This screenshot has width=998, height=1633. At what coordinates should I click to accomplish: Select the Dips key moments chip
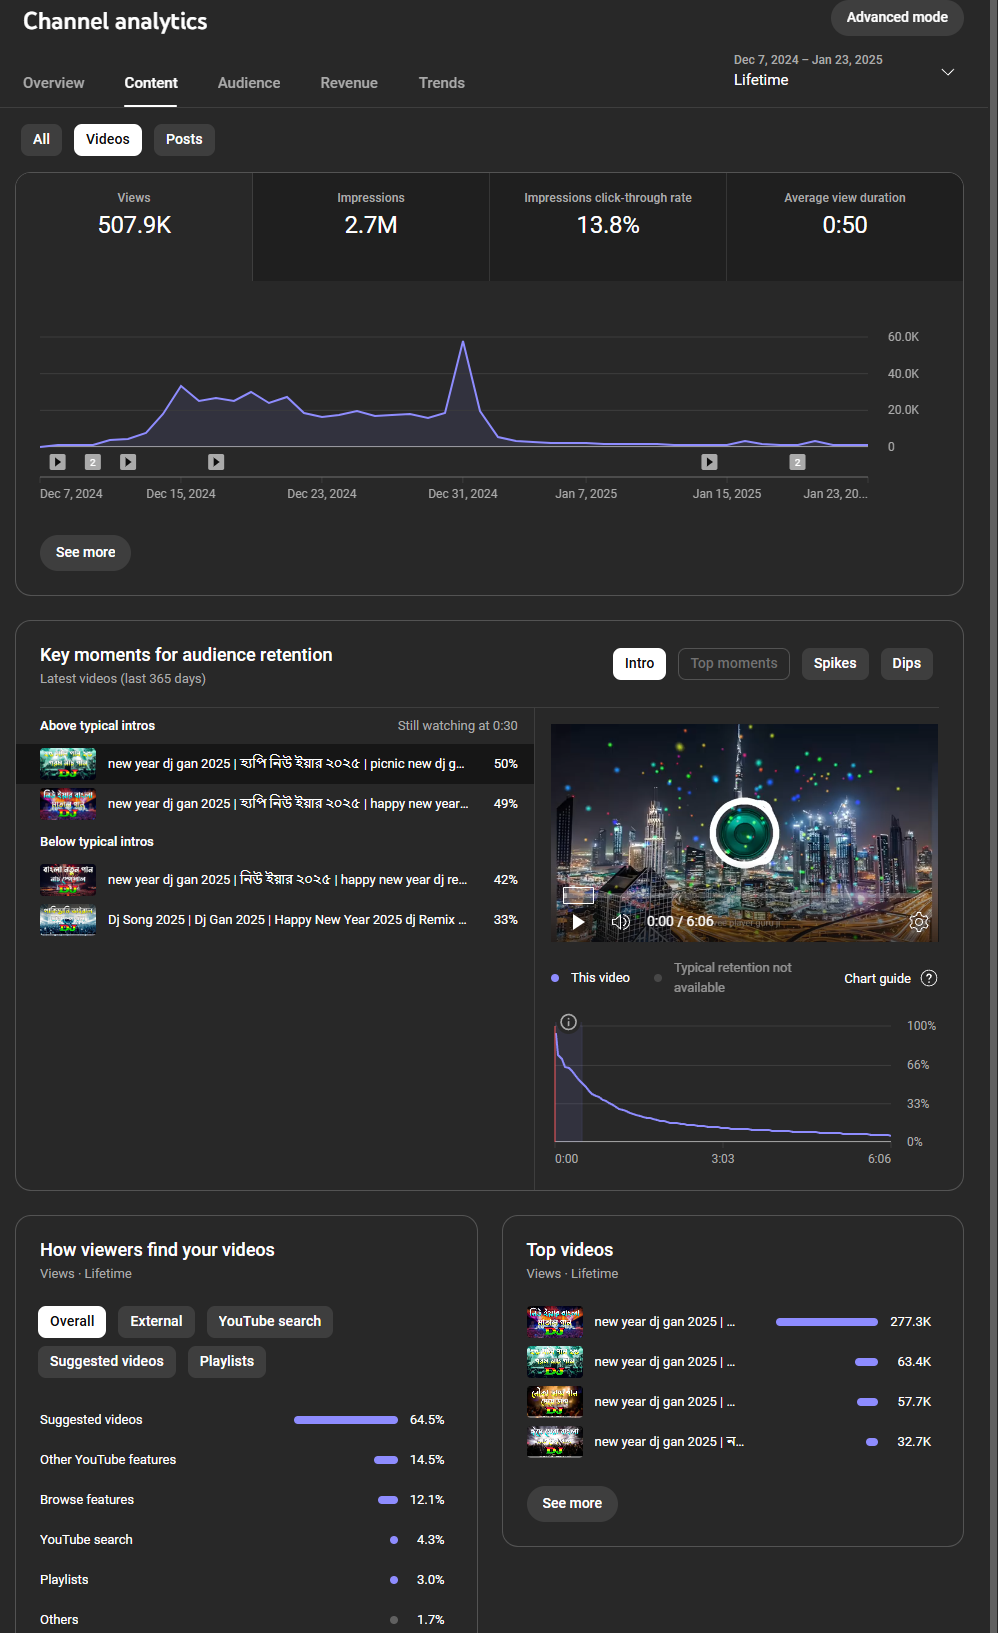click(x=907, y=663)
